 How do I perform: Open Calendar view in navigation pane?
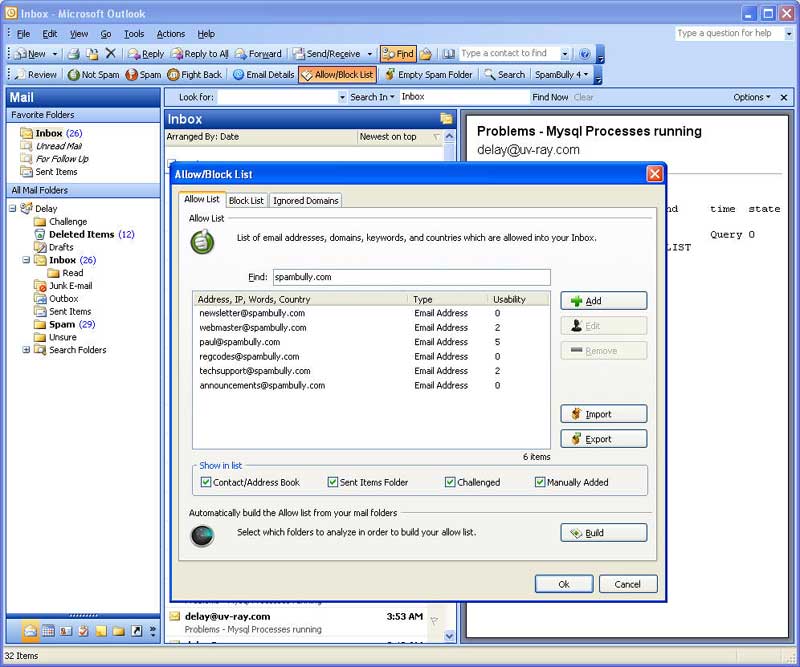tap(48, 631)
